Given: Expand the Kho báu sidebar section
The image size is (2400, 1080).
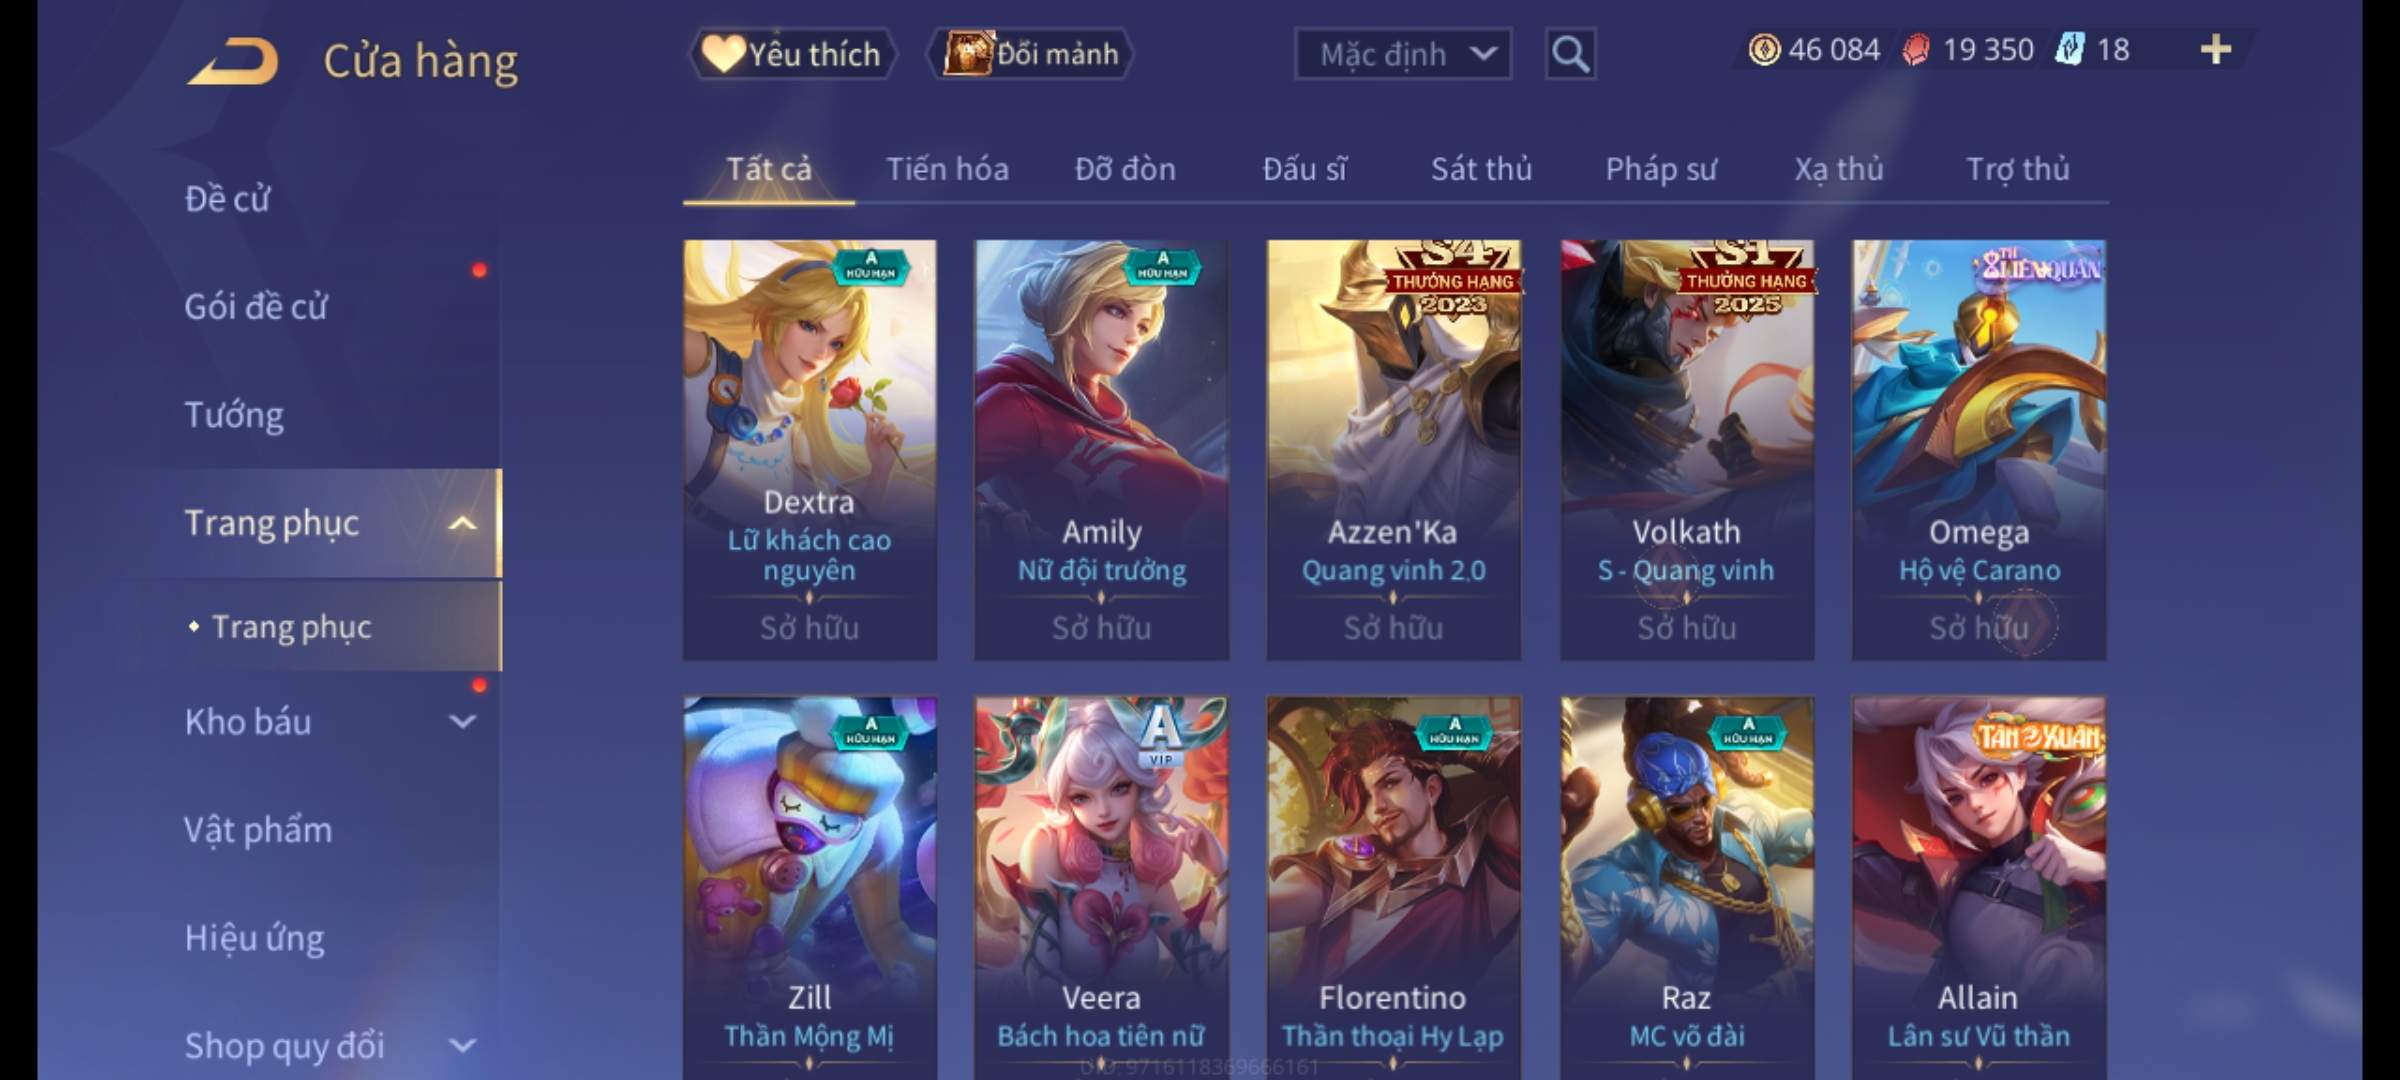Looking at the screenshot, I should (x=462, y=721).
